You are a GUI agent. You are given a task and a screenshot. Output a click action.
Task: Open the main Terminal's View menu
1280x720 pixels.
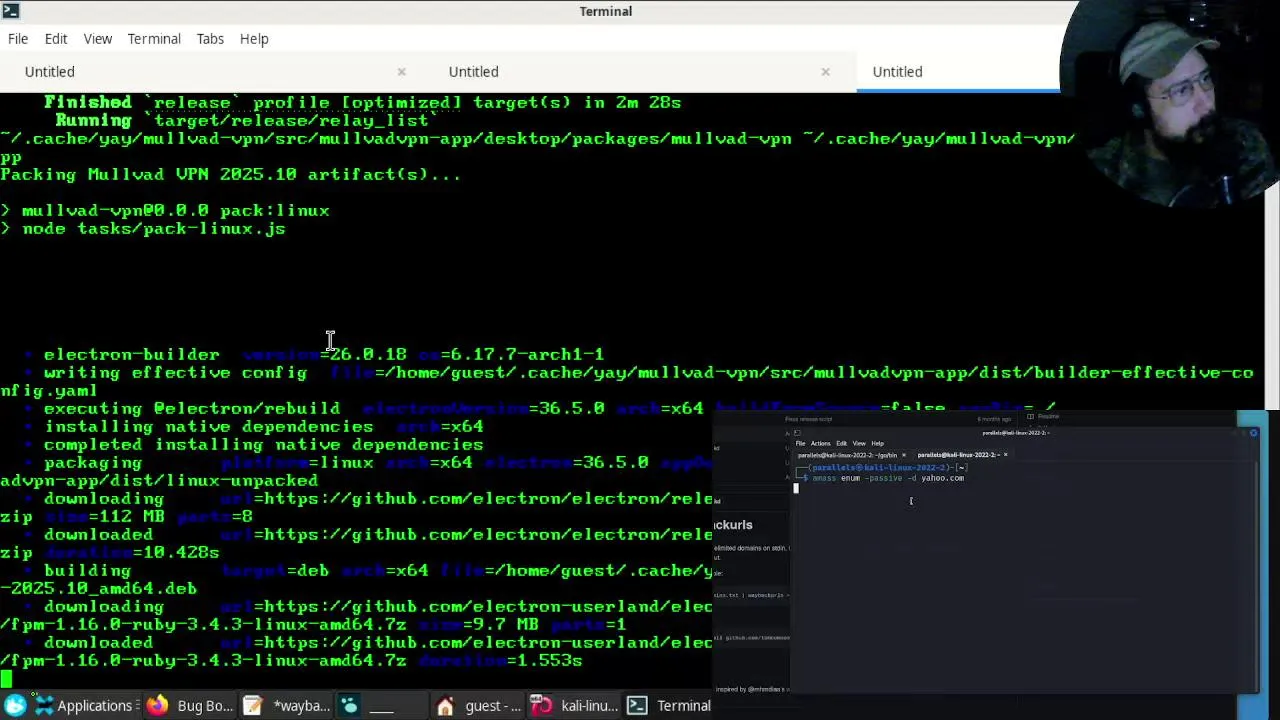[97, 38]
